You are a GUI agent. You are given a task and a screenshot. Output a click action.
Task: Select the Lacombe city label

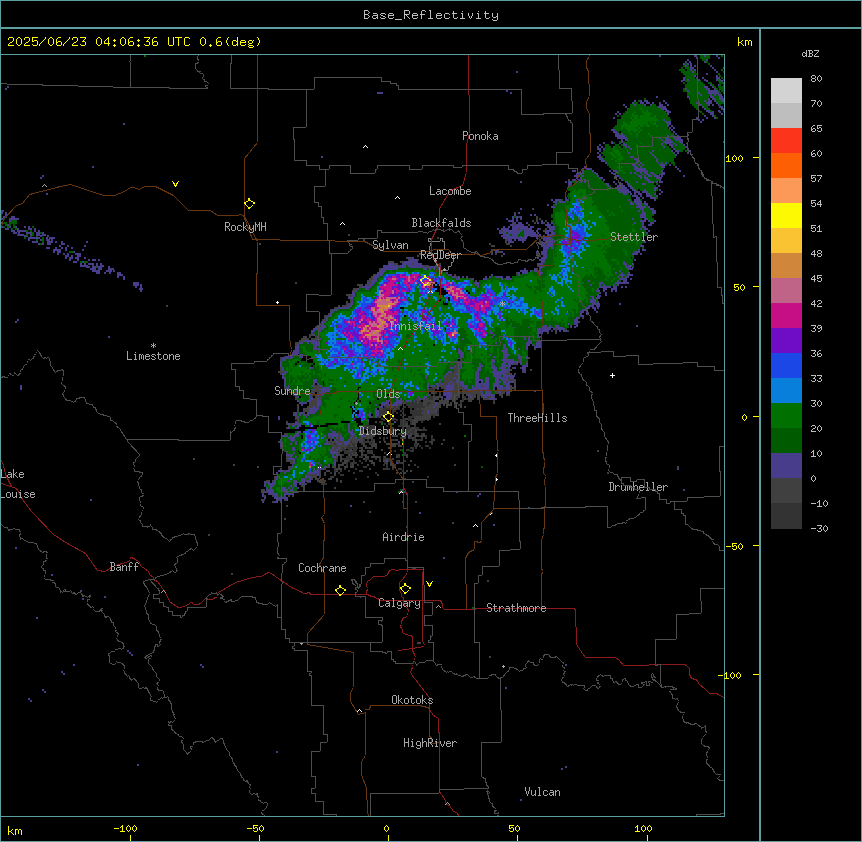[x=450, y=191]
